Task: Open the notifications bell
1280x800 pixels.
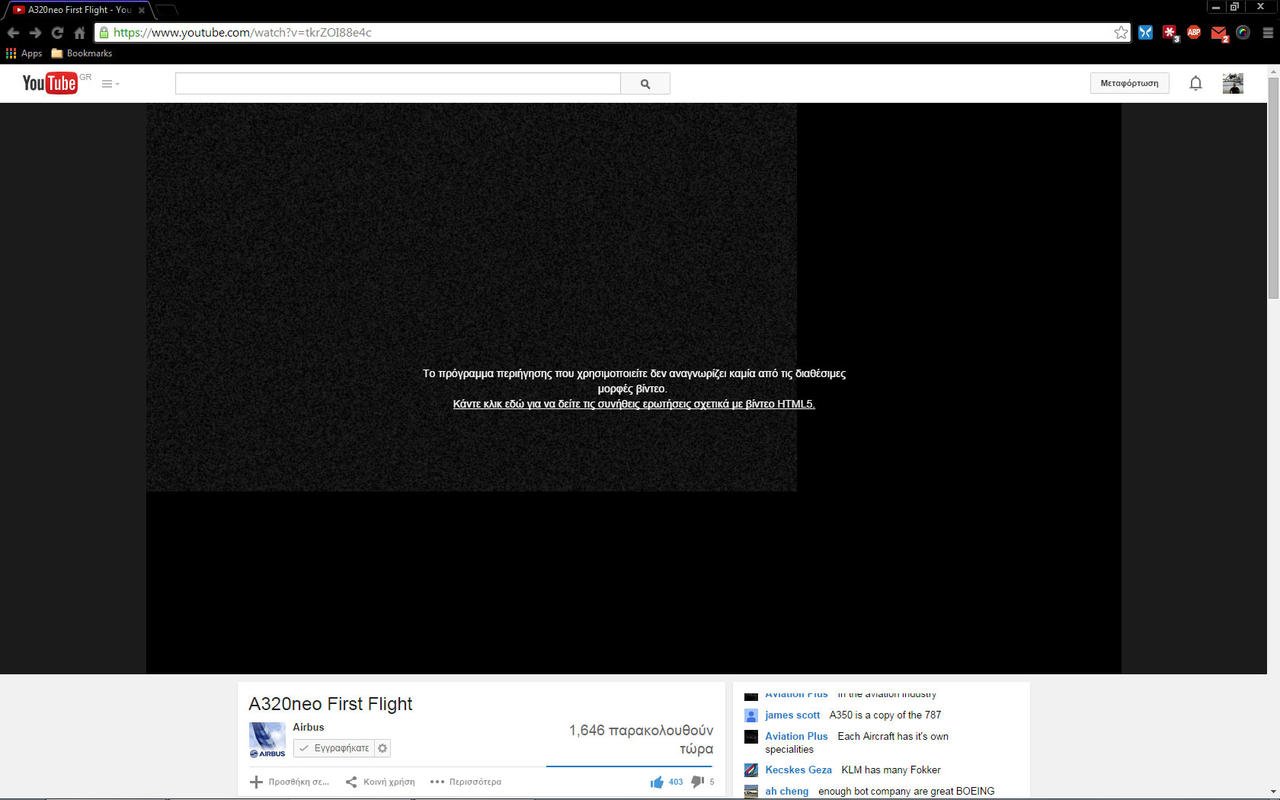Action: click(1195, 83)
